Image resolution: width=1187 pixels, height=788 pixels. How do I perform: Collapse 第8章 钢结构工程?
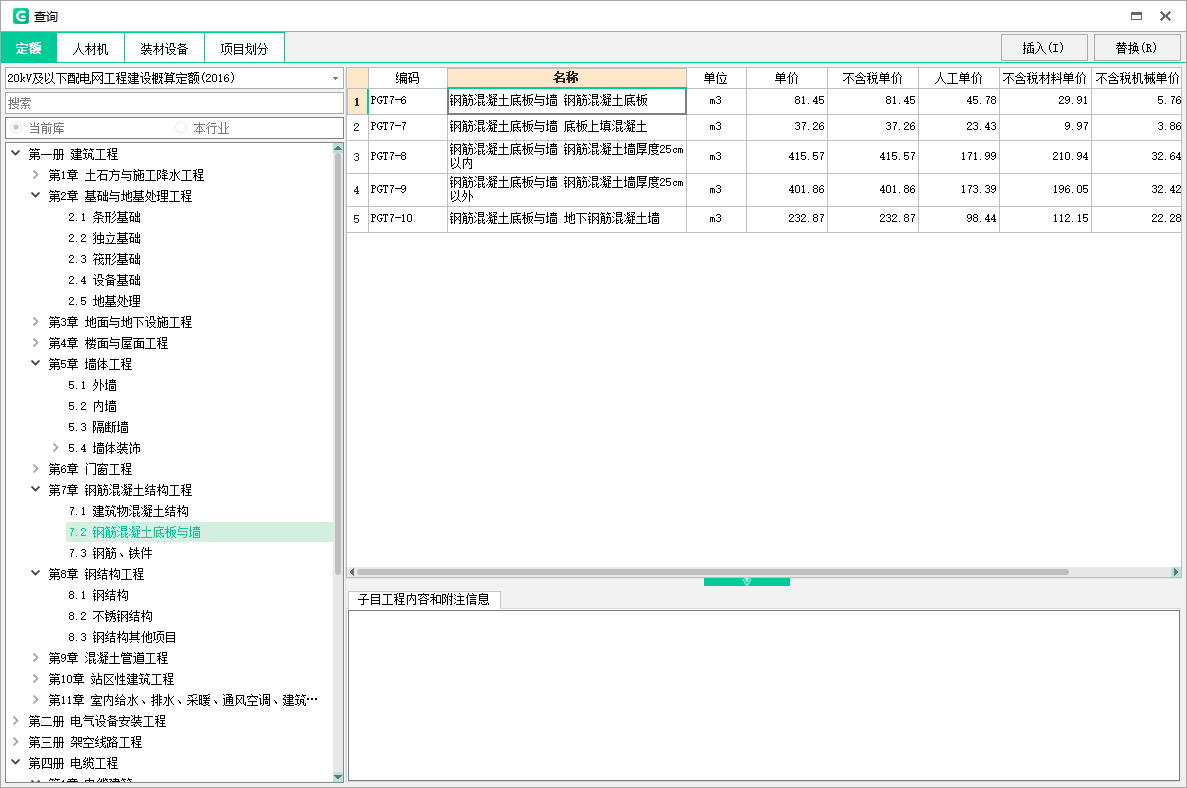[x=36, y=574]
